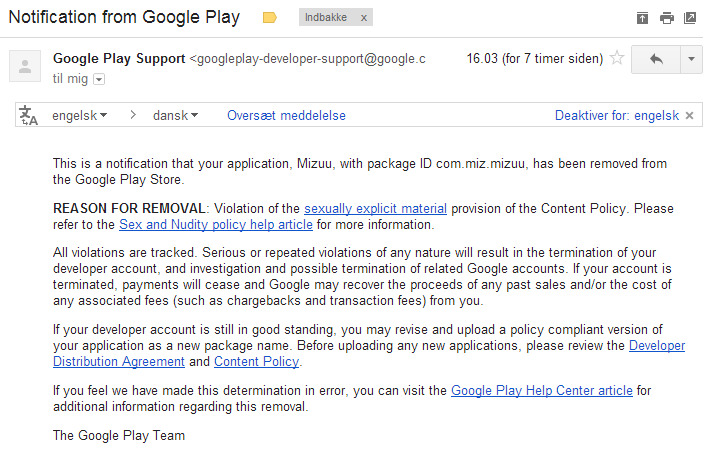Open email in new window icon
Image resolution: width=710 pixels, height=460 pixels.
pyautogui.click(x=690, y=18)
